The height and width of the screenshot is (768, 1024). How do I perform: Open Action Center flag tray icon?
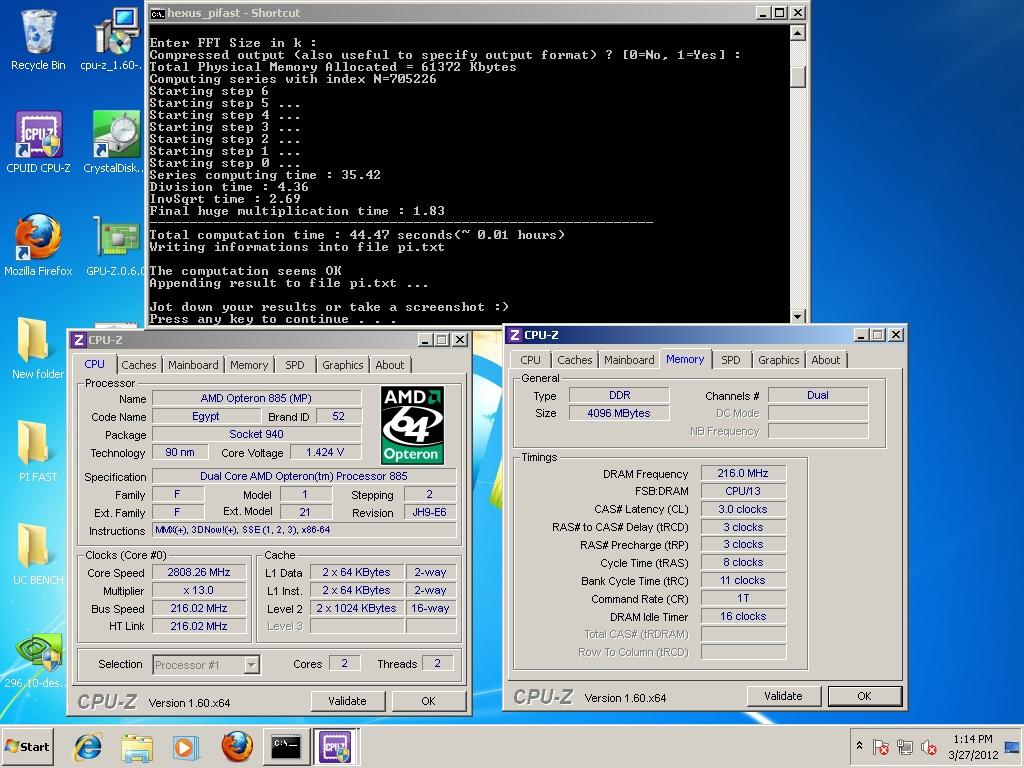[880, 746]
